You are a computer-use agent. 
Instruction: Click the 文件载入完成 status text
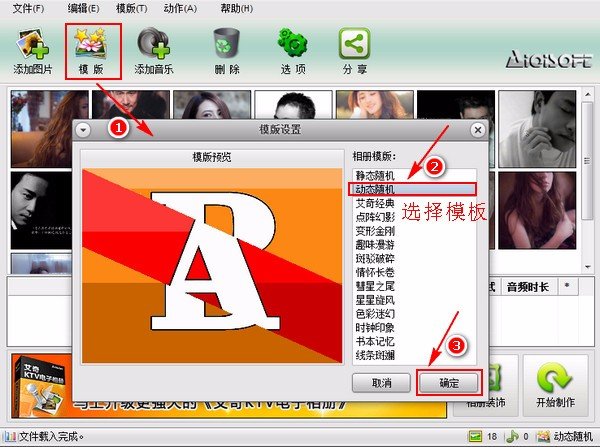[x=51, y=436]
